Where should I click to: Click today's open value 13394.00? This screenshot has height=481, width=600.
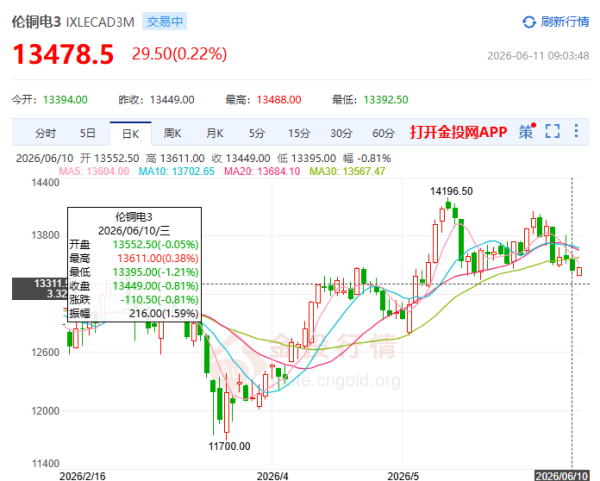[x=65, y=100]
